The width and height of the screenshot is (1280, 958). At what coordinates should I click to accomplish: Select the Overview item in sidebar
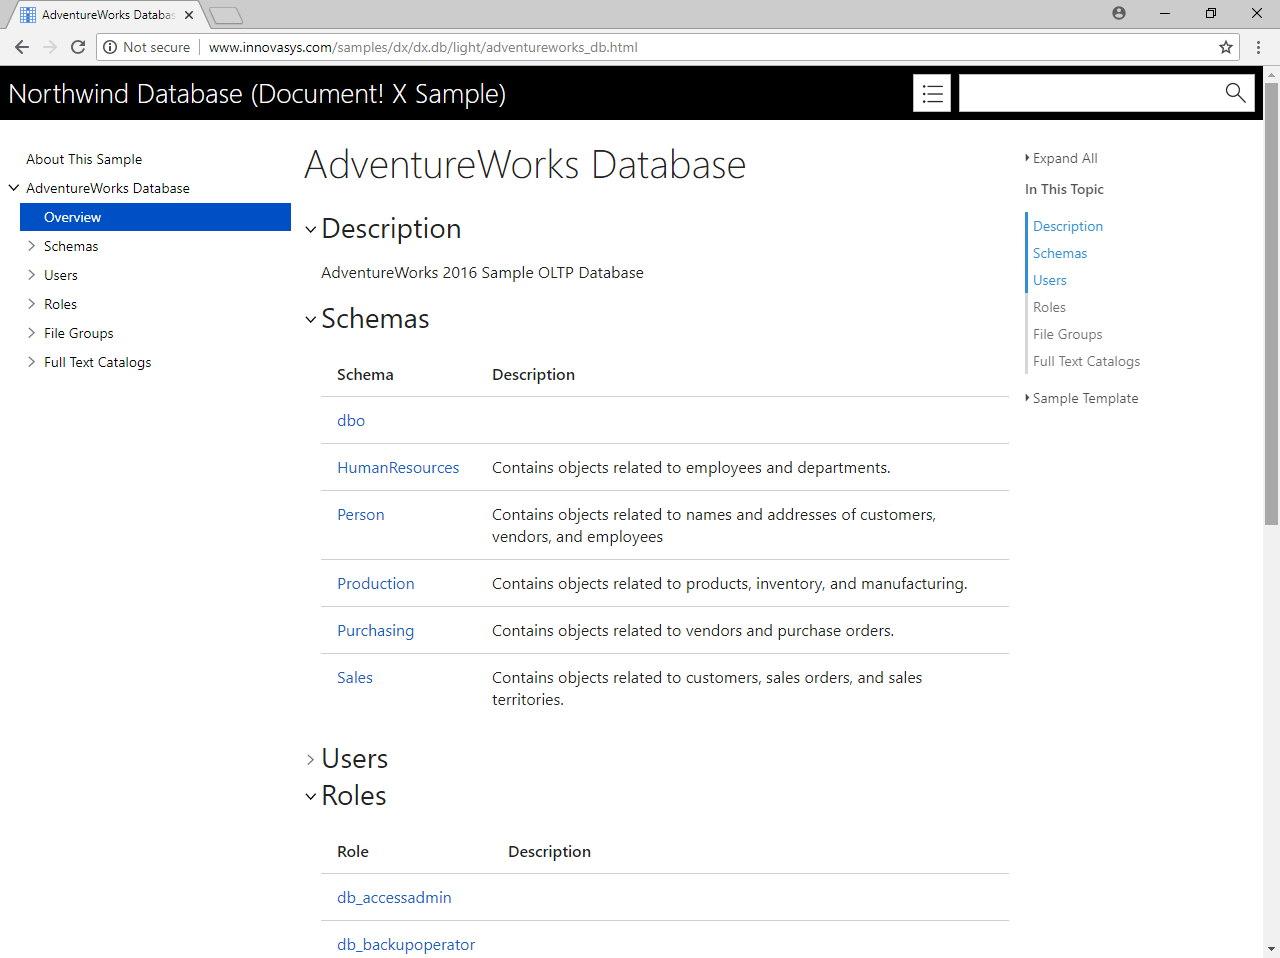pos(155,217)
